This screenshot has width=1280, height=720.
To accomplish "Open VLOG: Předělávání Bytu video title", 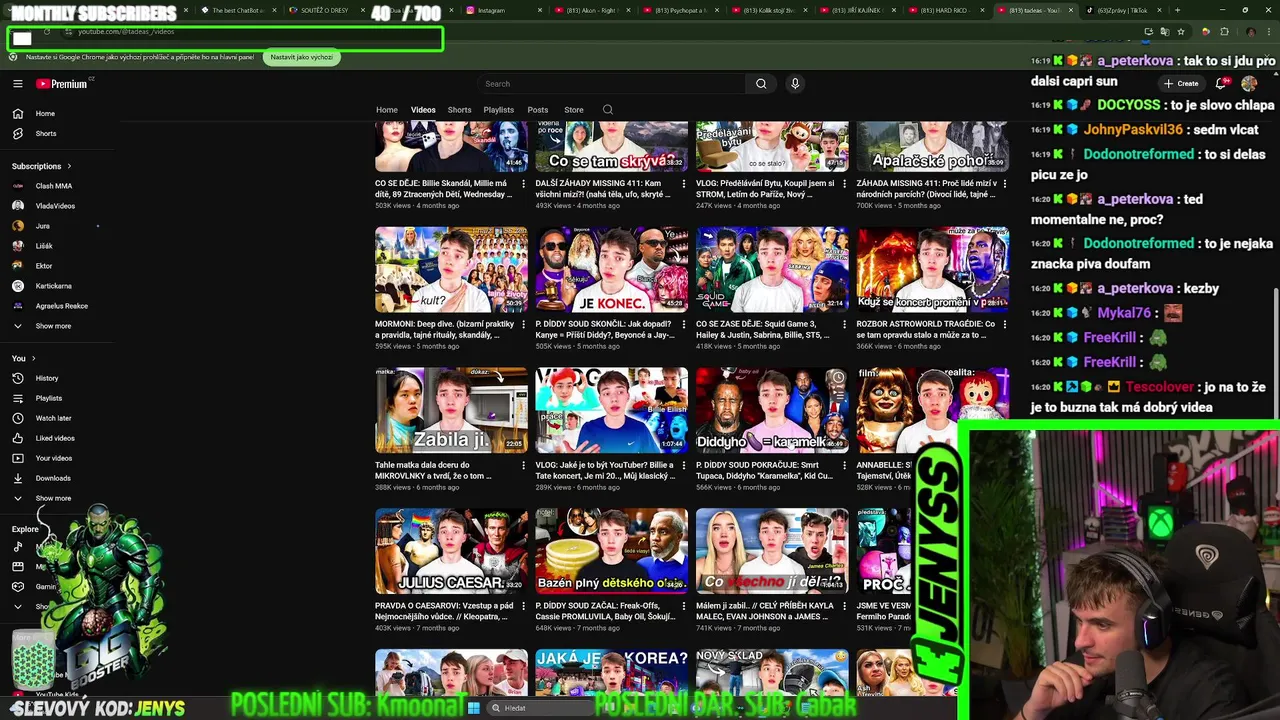I will tap(765, 189).
